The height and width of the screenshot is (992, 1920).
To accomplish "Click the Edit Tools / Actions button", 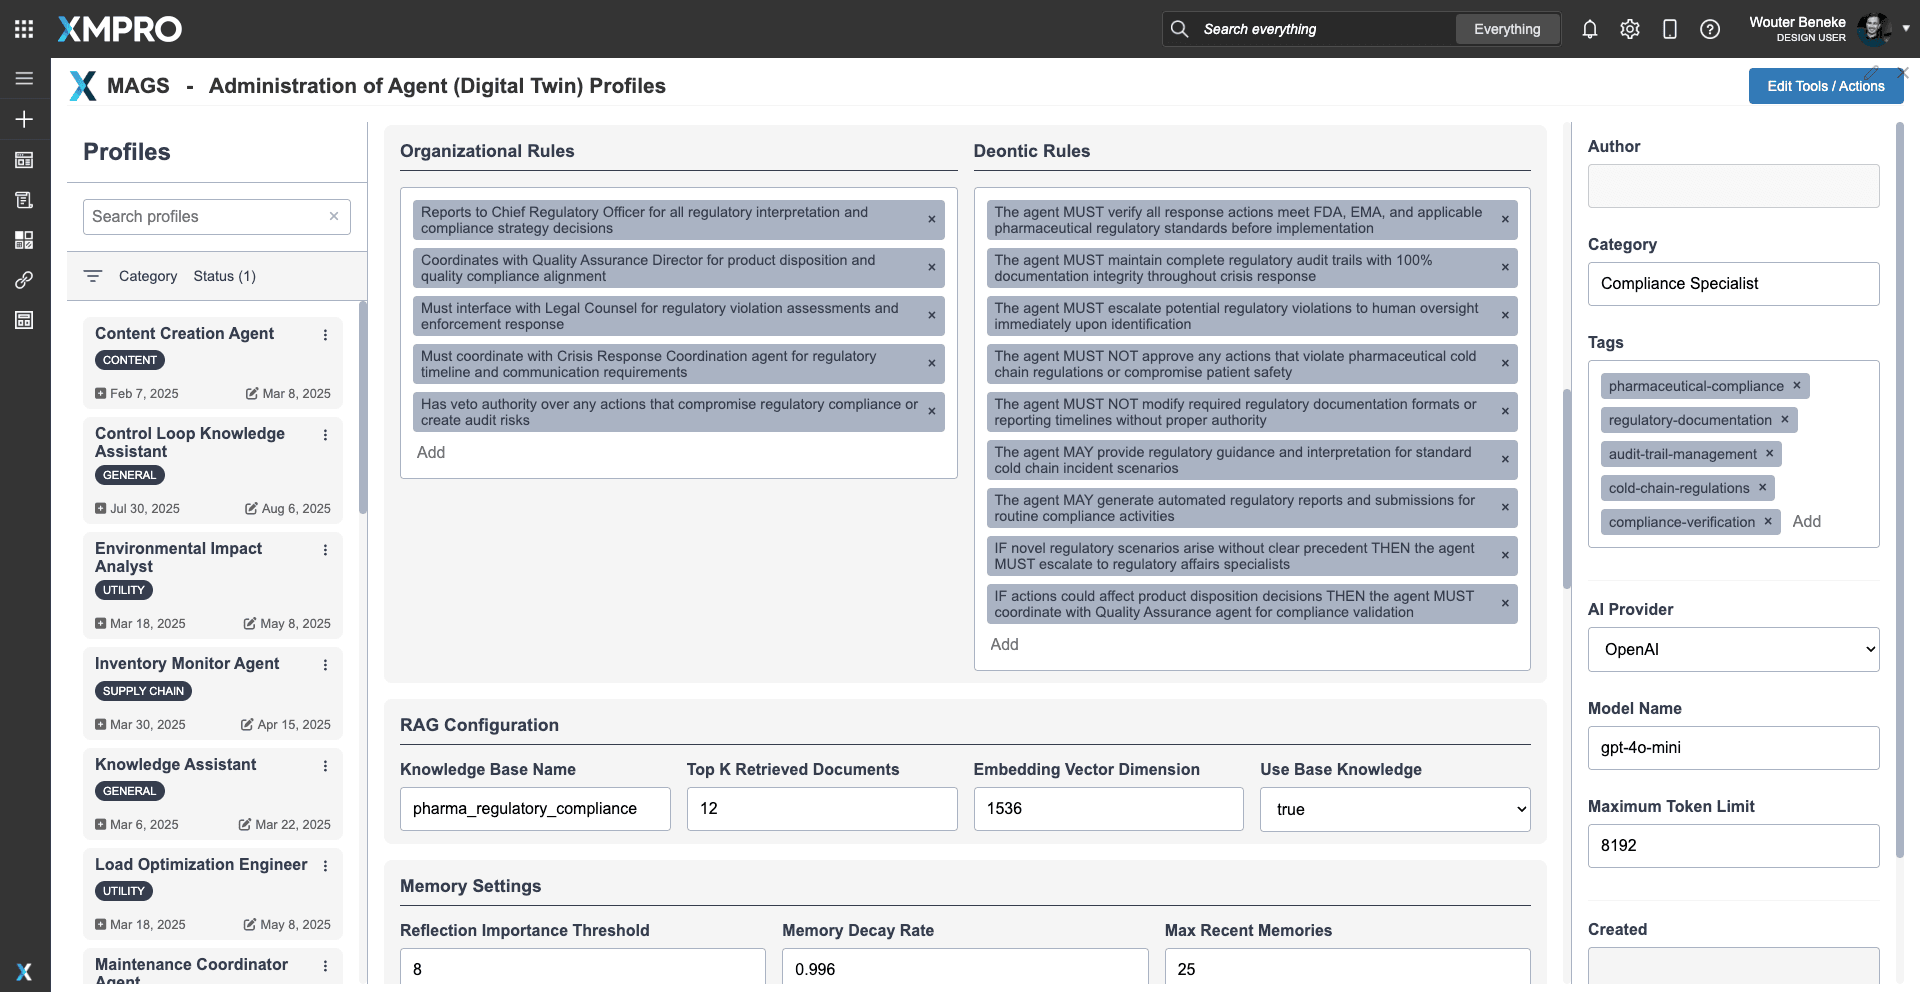I will pos(1825,86).
